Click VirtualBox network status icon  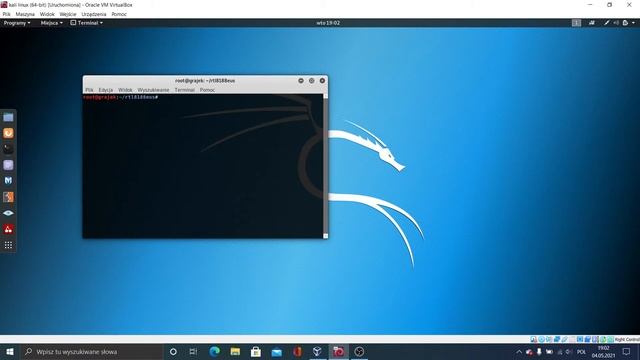(557, 339)
